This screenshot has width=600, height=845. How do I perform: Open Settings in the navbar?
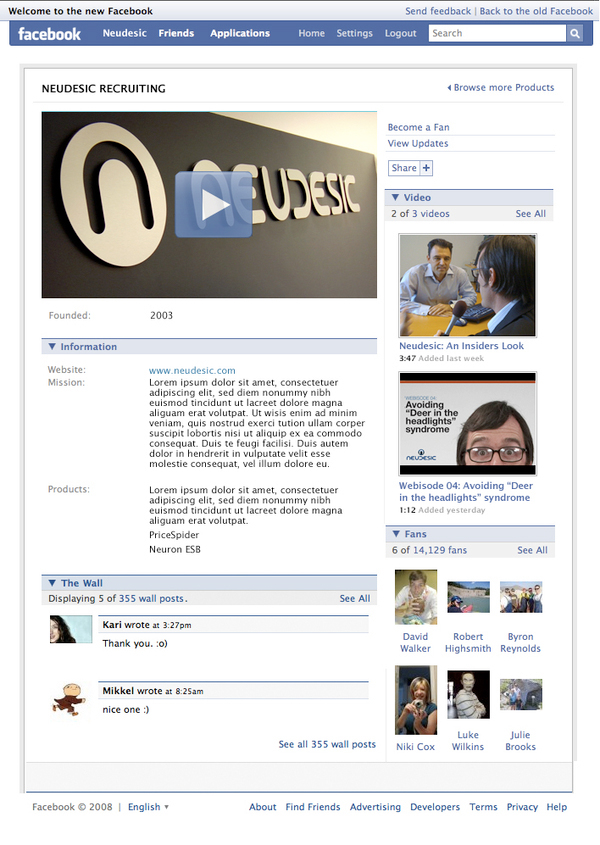click(354, 33)
